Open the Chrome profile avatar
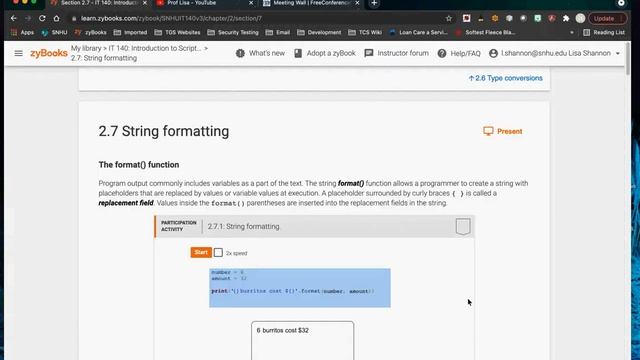Viewport: 640px width, 360px height. pyautogui.click(x=580, y=18)
